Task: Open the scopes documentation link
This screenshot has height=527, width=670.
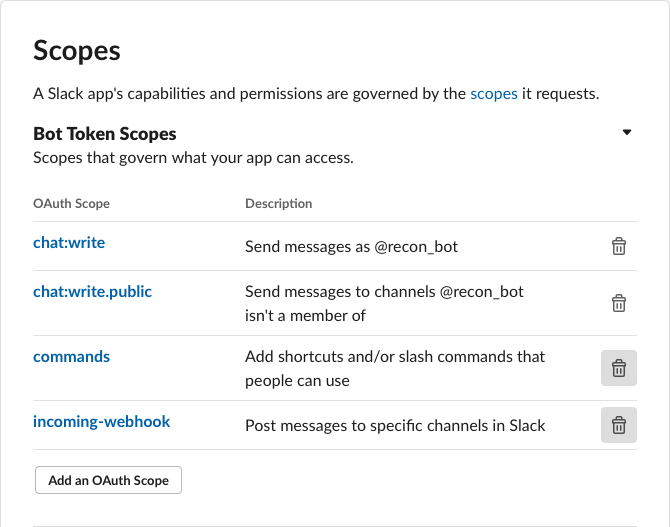Action: point(493,94)
